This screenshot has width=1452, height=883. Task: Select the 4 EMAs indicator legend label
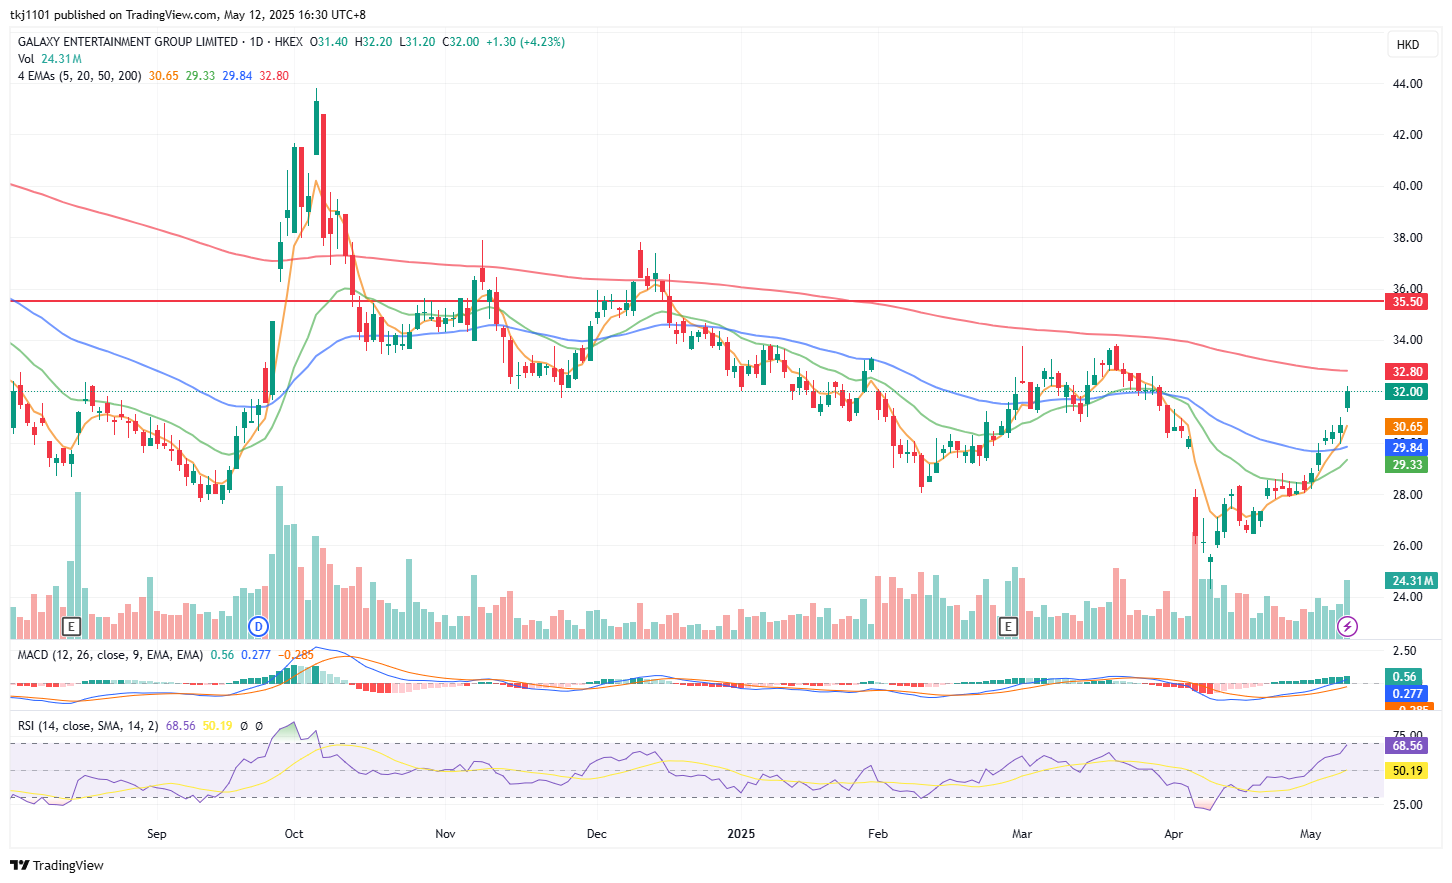(80, 76)
